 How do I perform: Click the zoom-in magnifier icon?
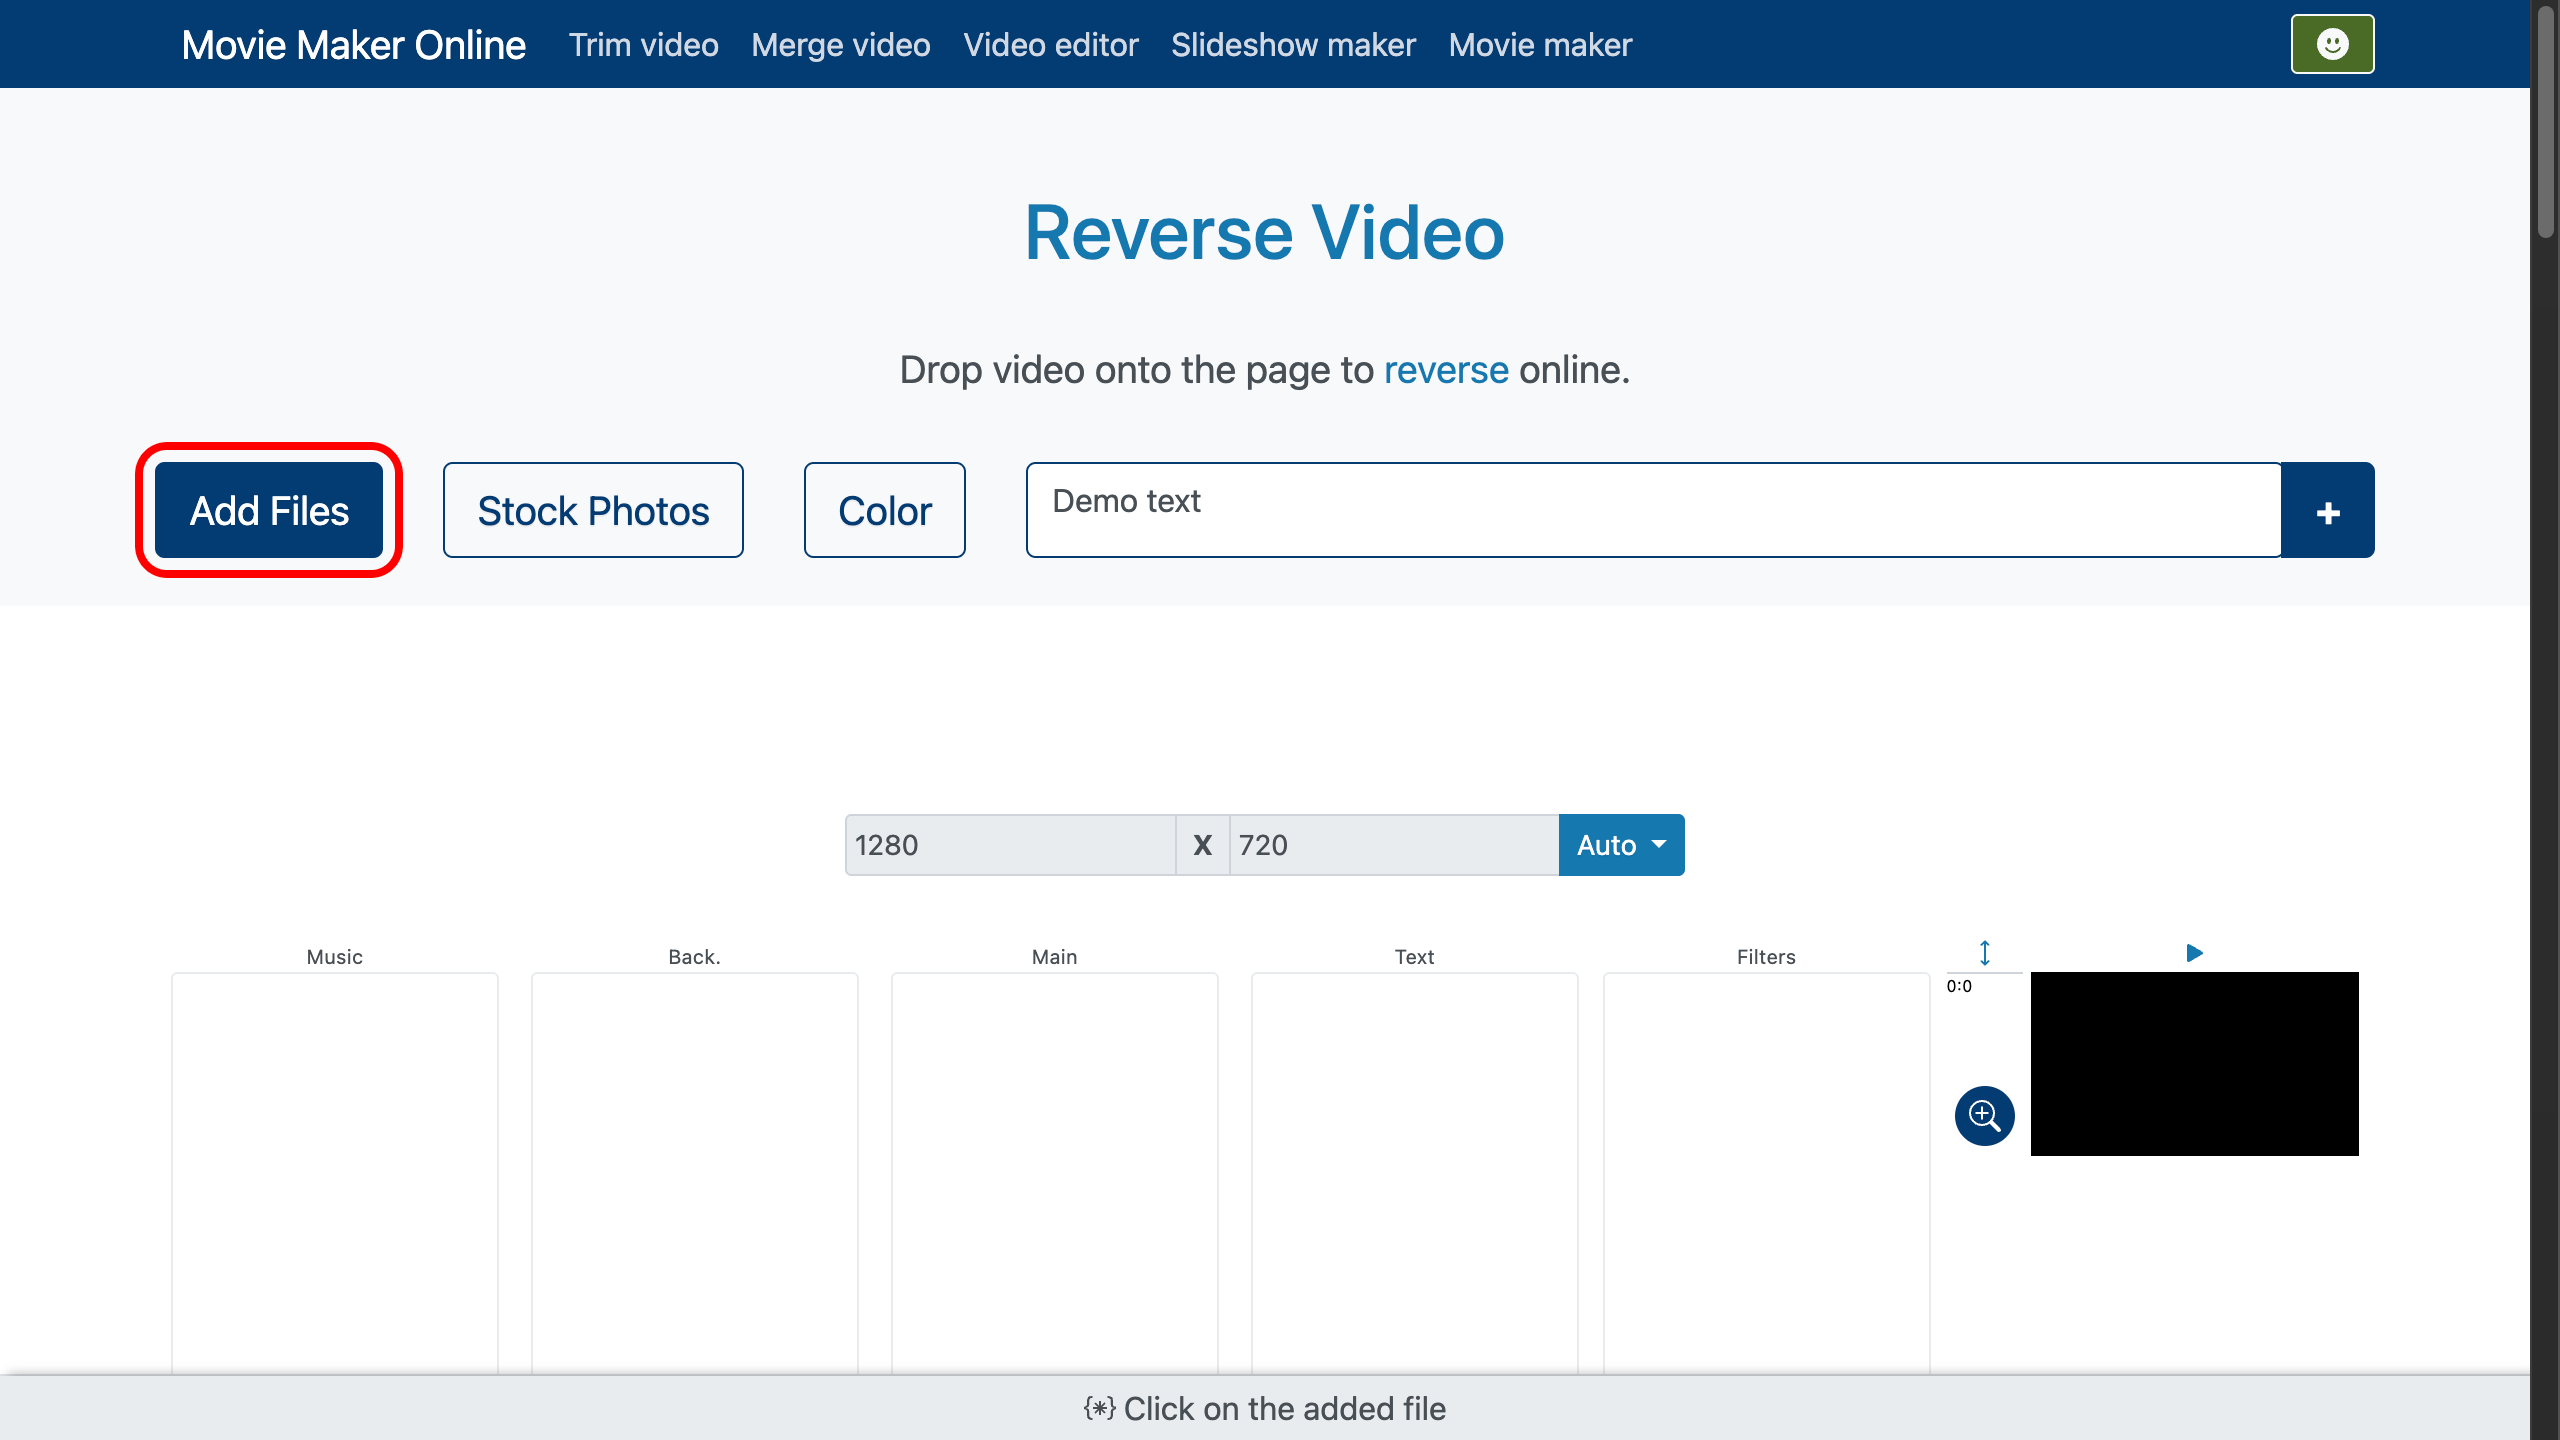(x=1984, y=1115)
